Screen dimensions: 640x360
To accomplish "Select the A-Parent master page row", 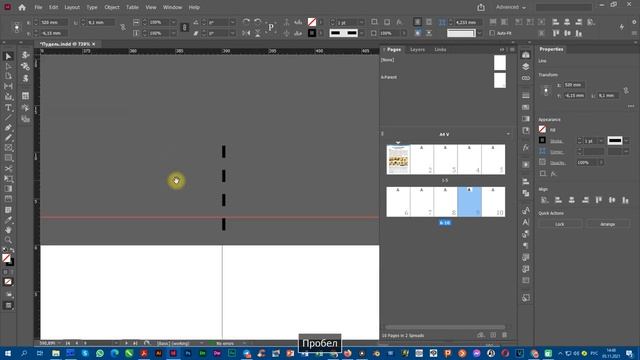I will coord(443,80).
